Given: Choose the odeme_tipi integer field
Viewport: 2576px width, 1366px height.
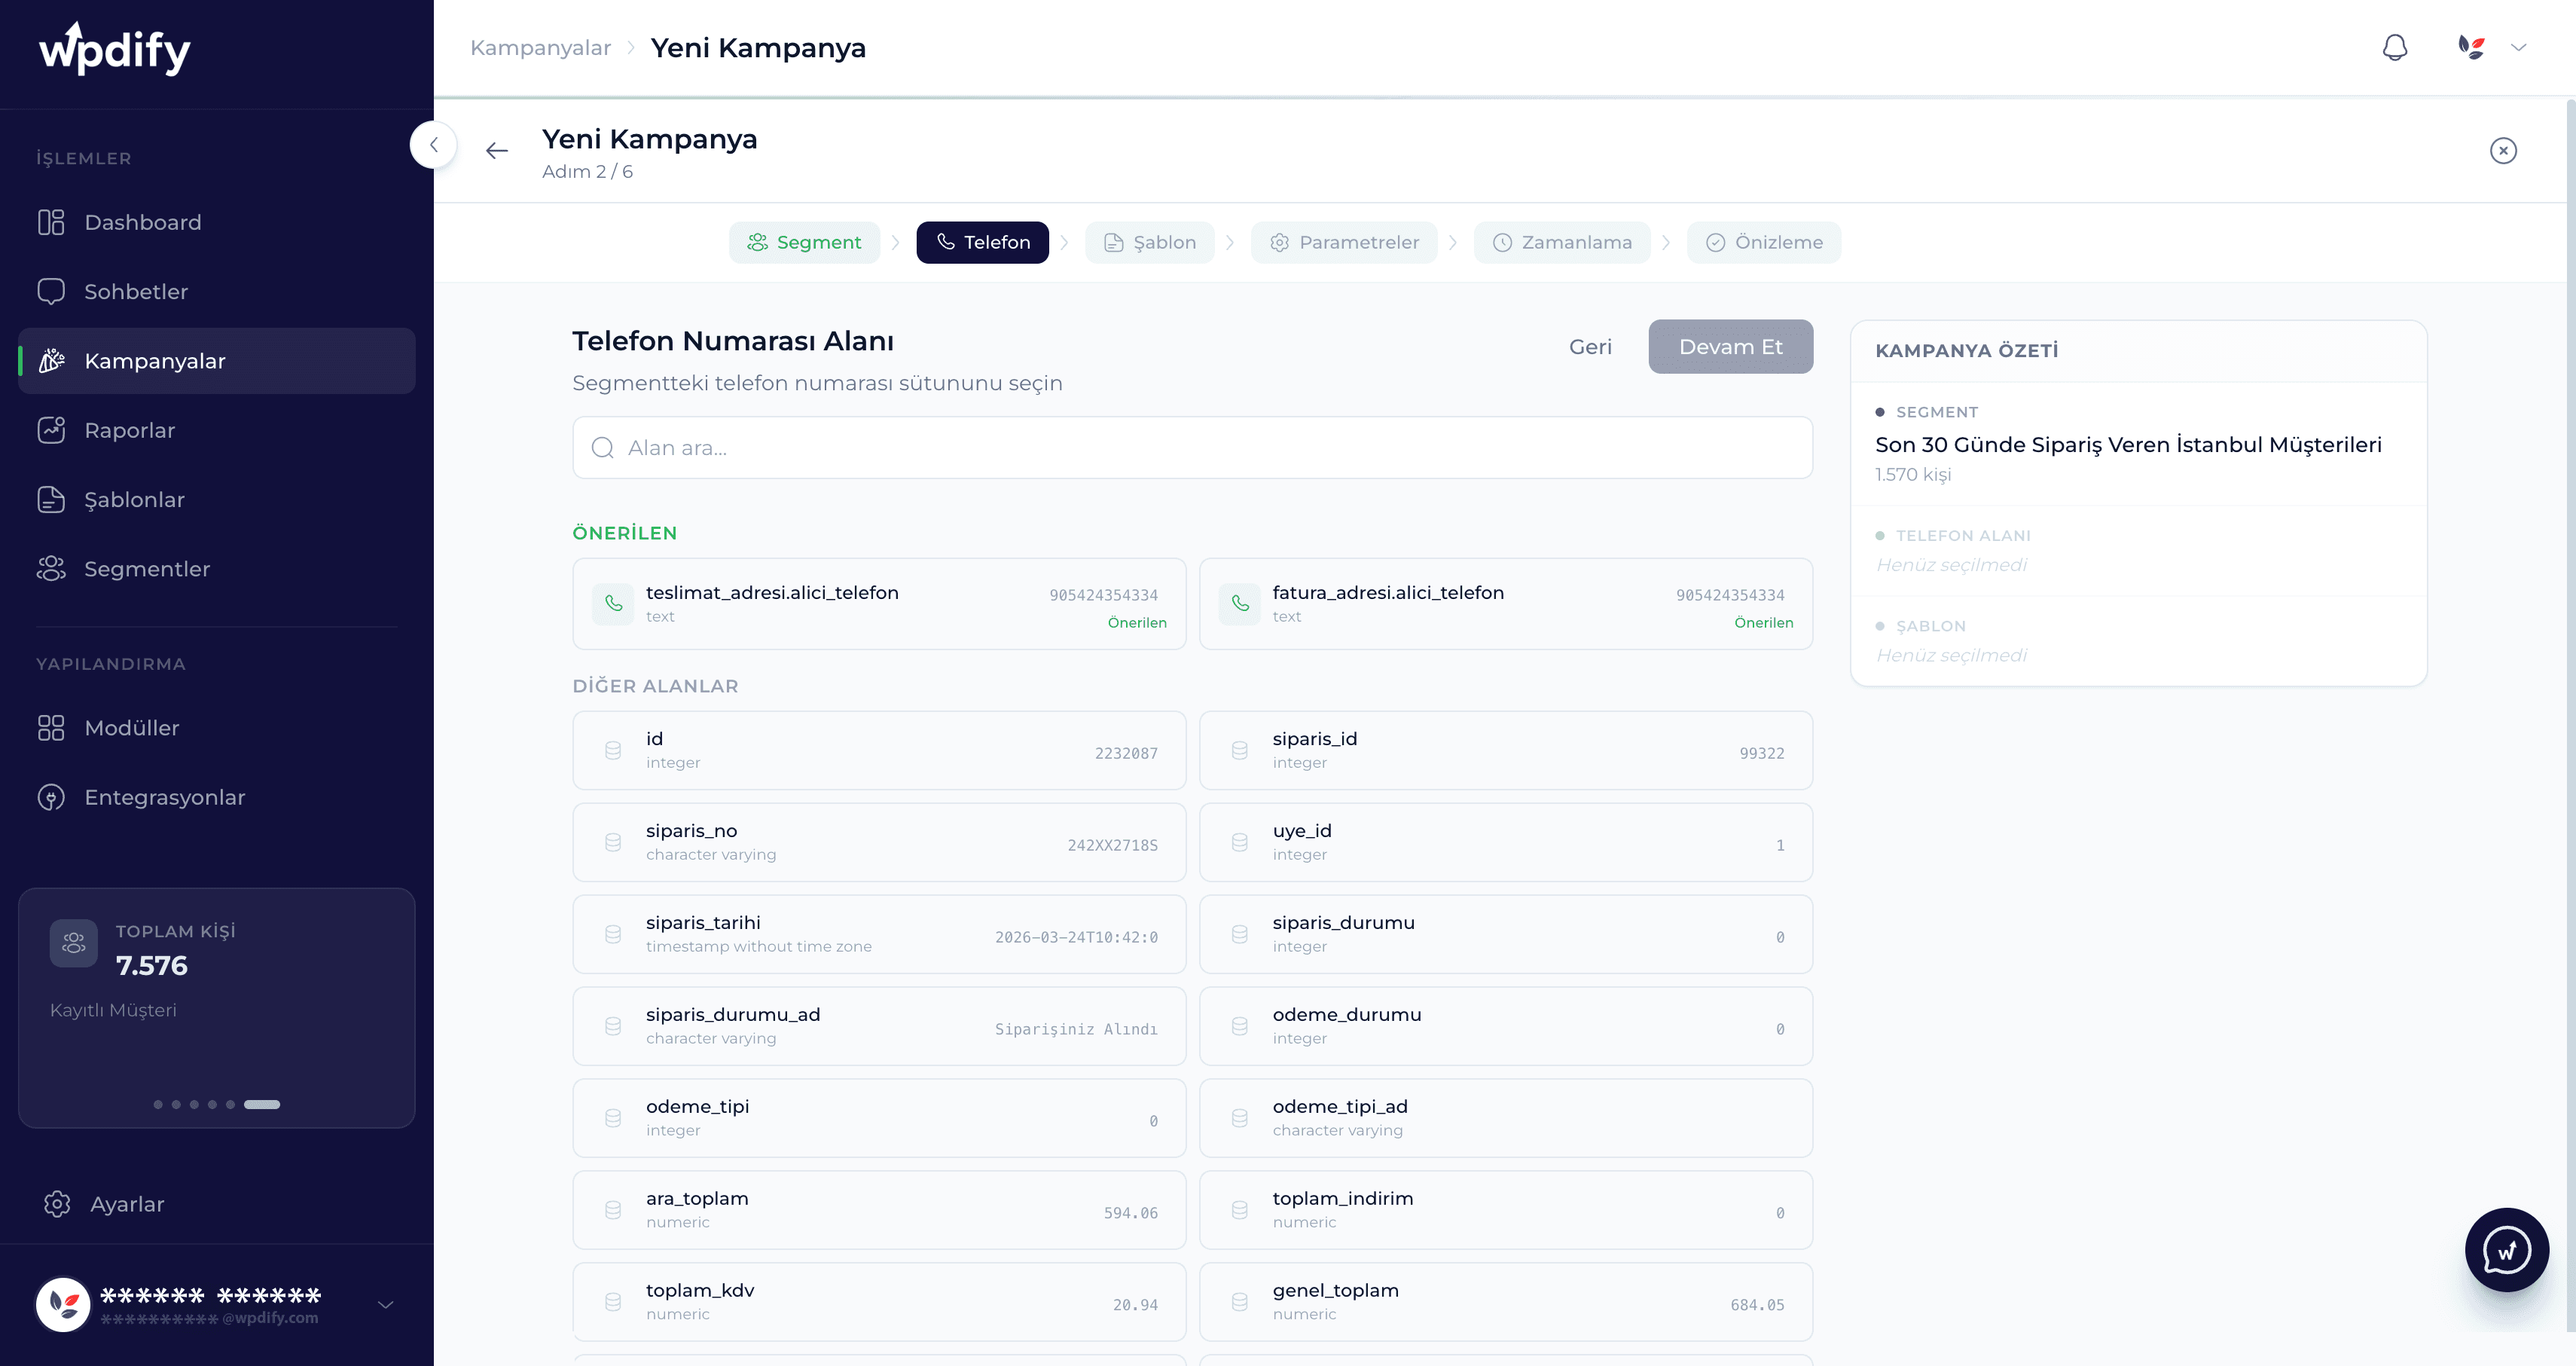Looking at the screenshot, I should click(x=879, y=1118).
